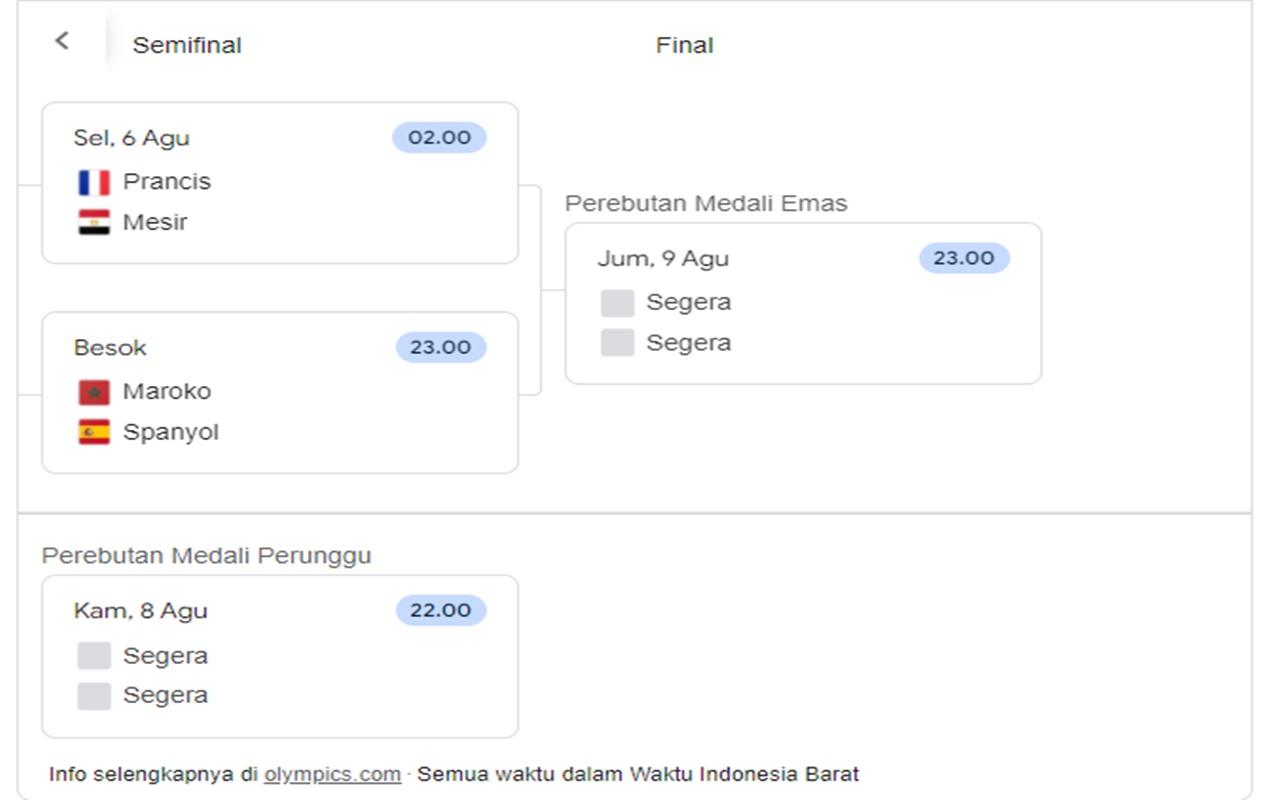Click first placeholder team icon in gold match

tap(617, 303)
